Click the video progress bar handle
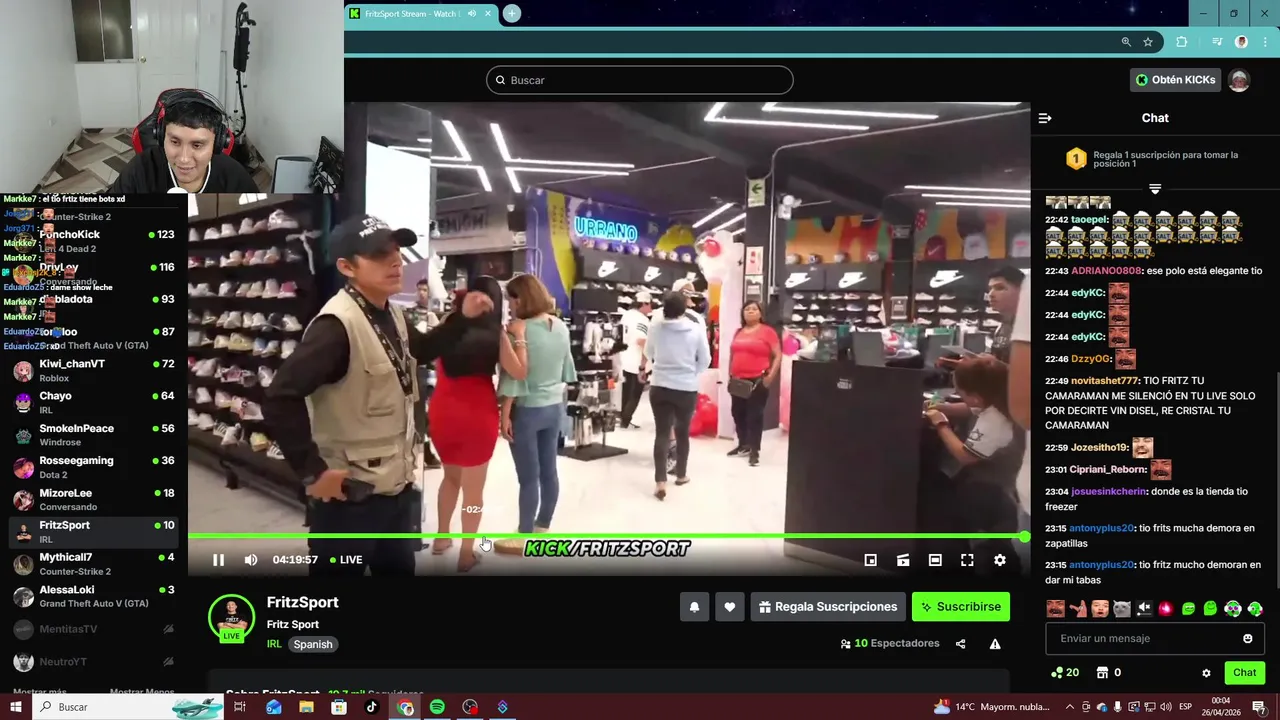The image size is (1280, 720). click(1024, 537)
